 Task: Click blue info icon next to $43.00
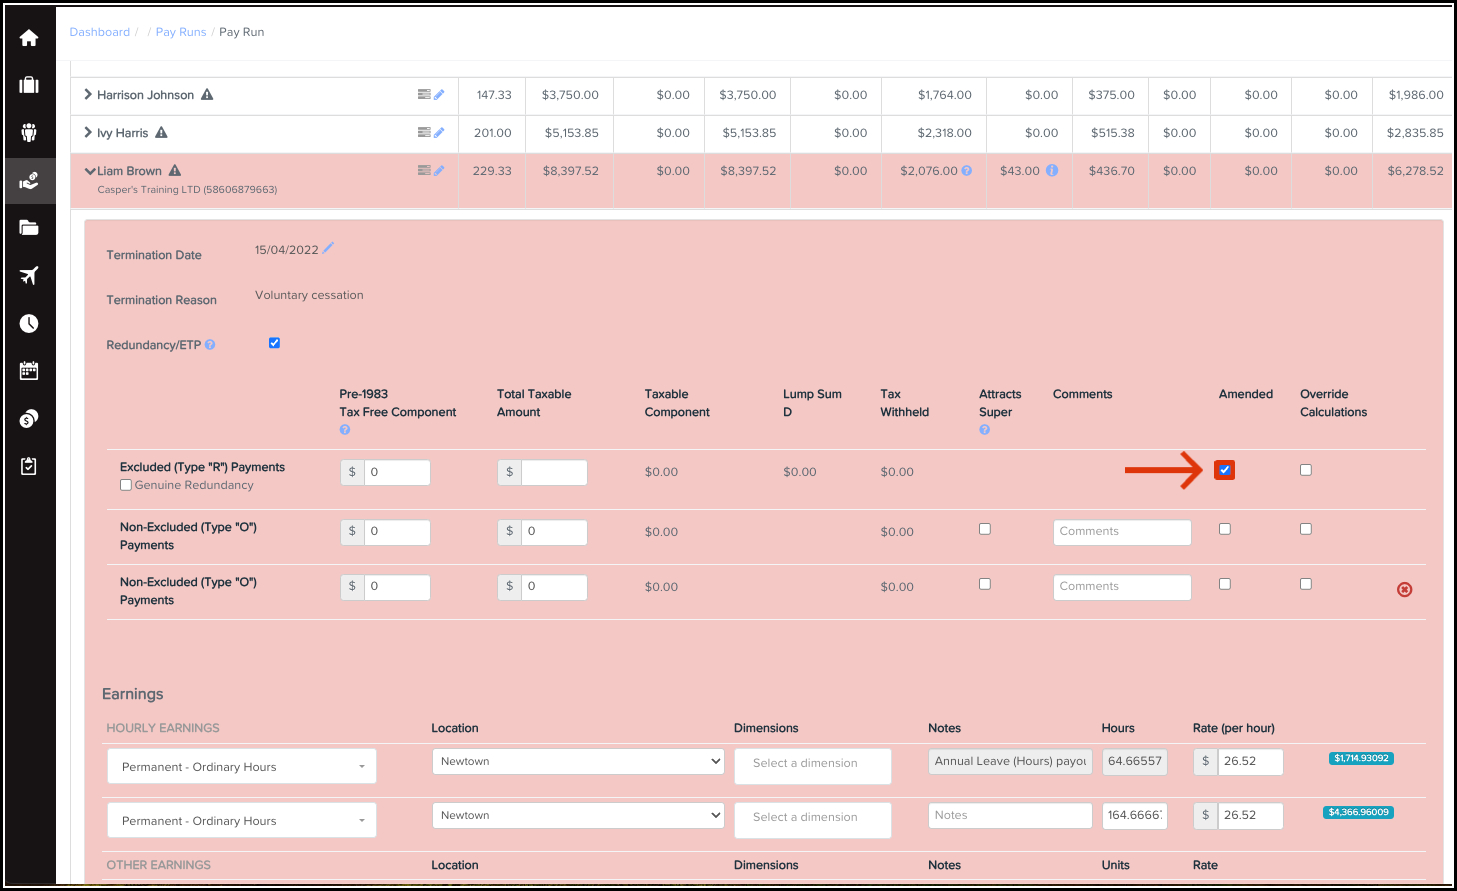[1052, 171]
